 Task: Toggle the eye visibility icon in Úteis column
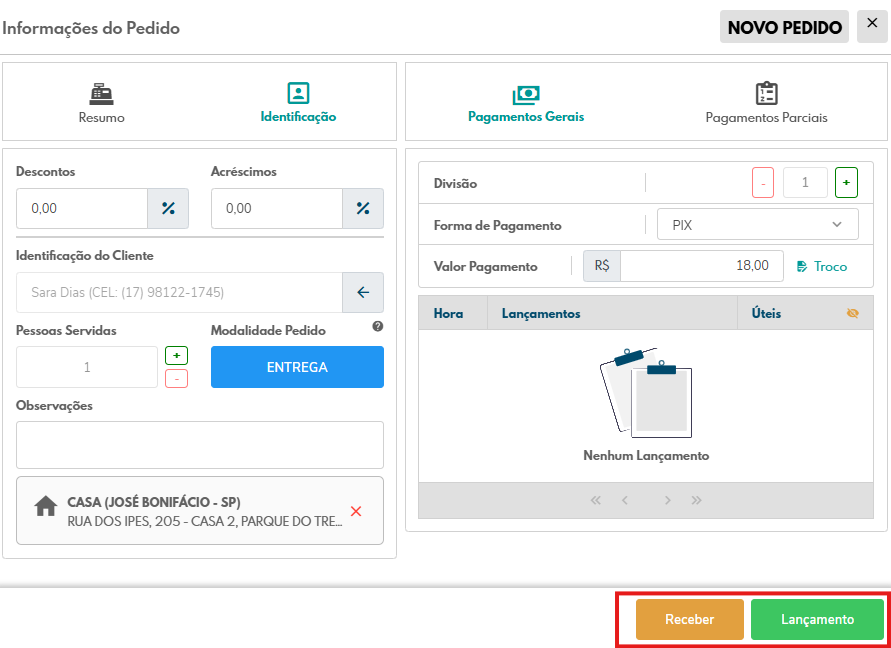(x=853, y=313)
